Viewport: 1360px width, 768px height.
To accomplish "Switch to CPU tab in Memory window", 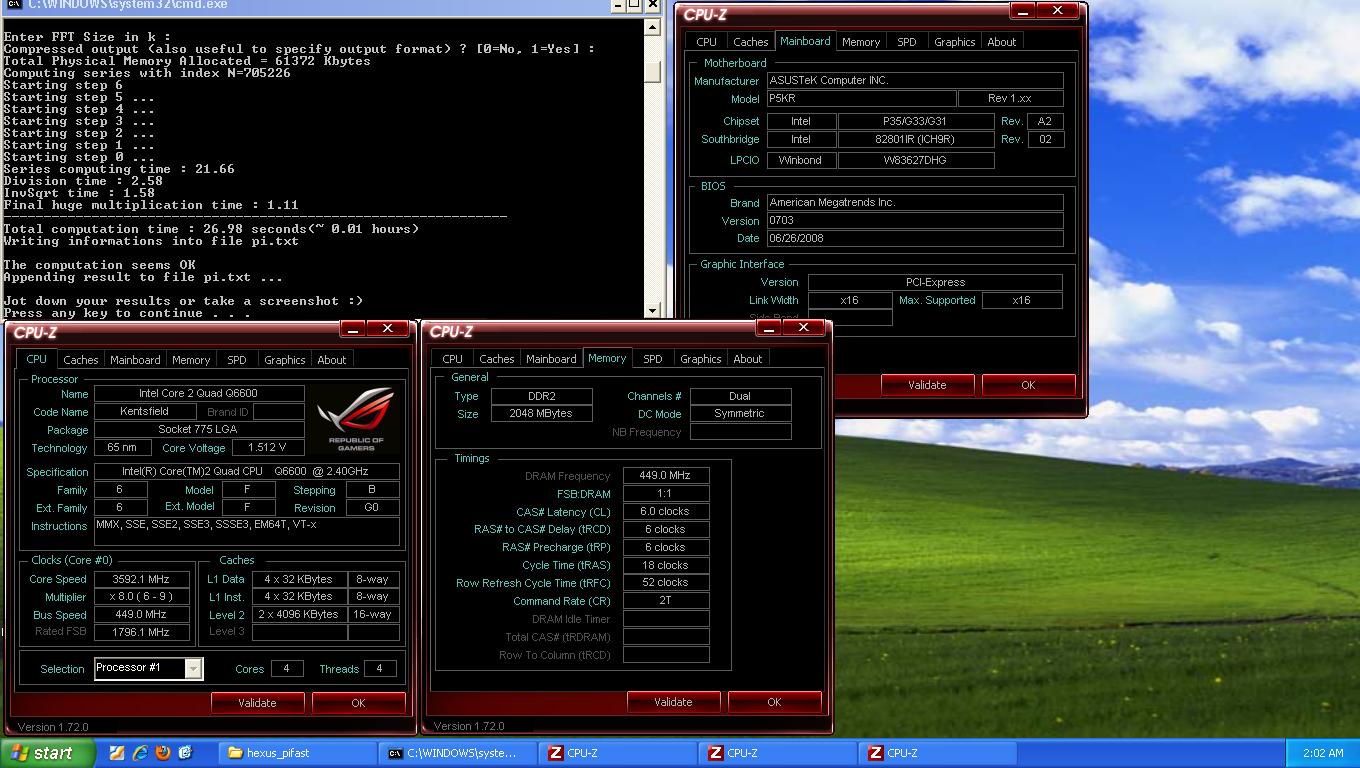I will pos(453,359).
